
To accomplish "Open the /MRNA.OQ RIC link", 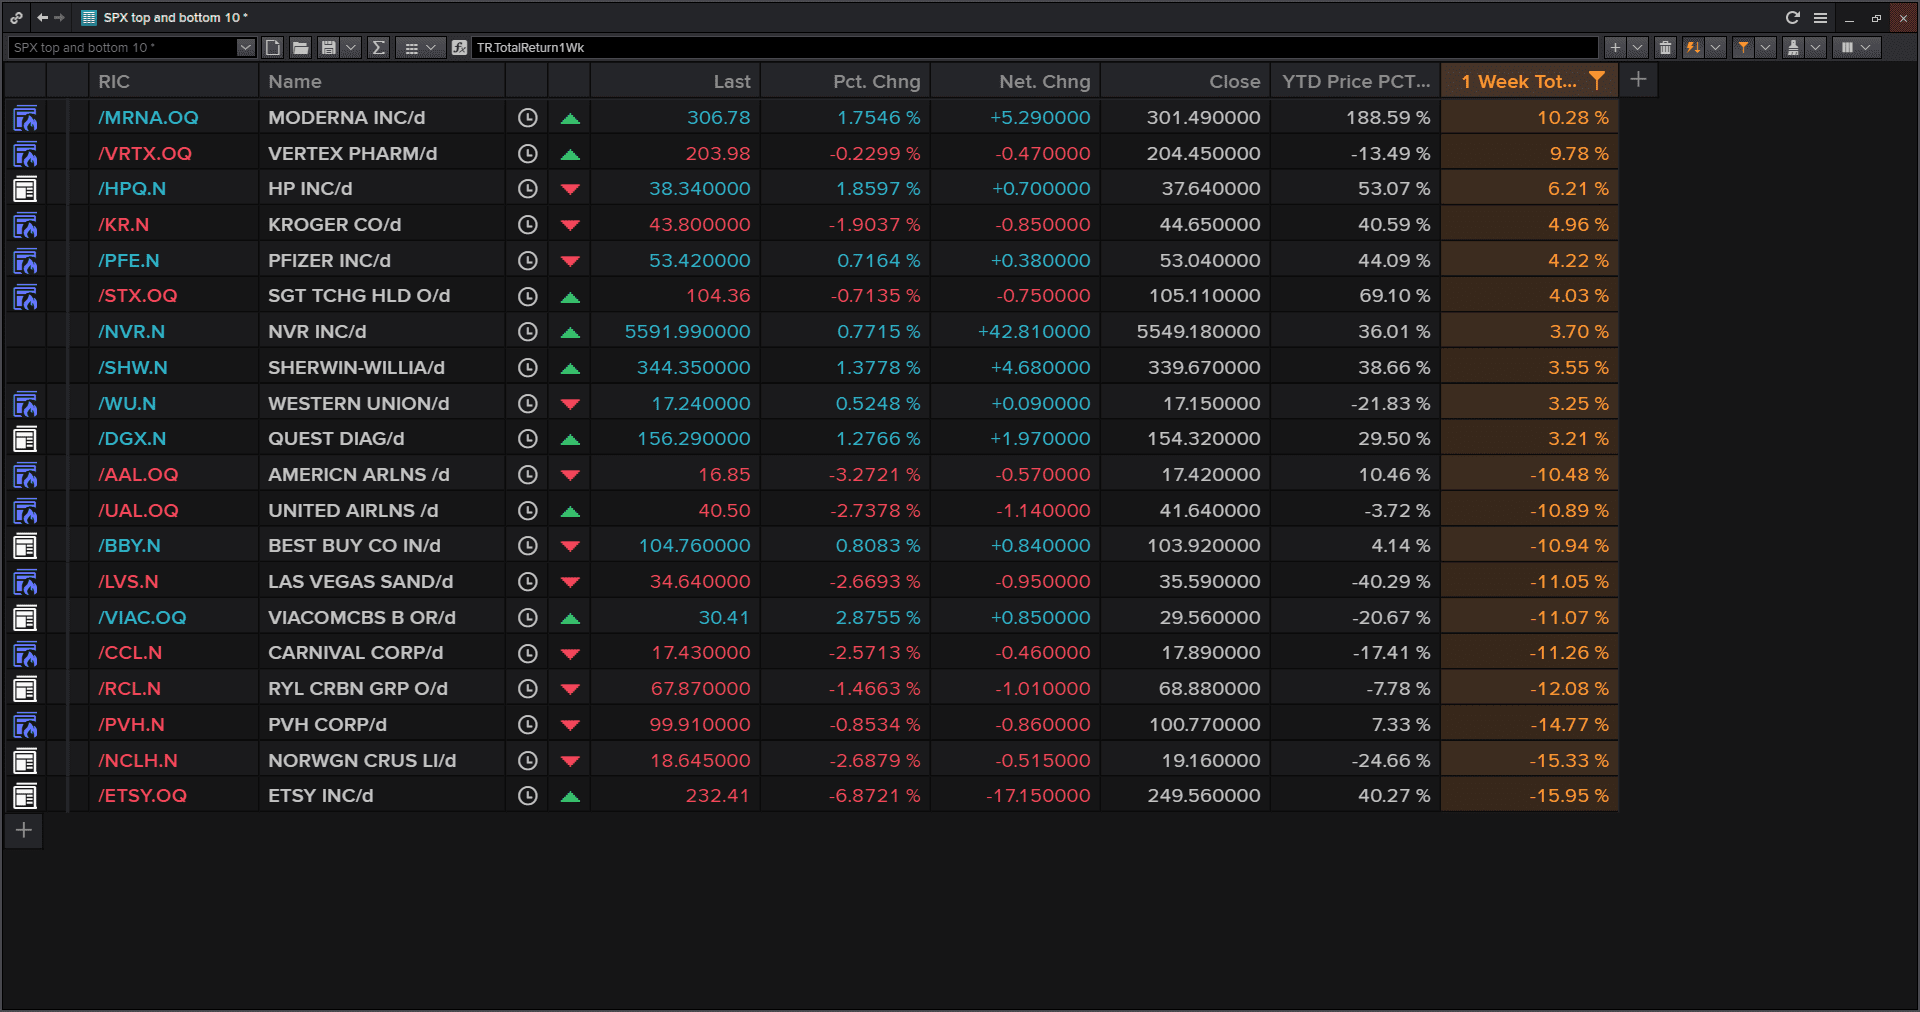I will pyautogui.click(x=148, y=118).
